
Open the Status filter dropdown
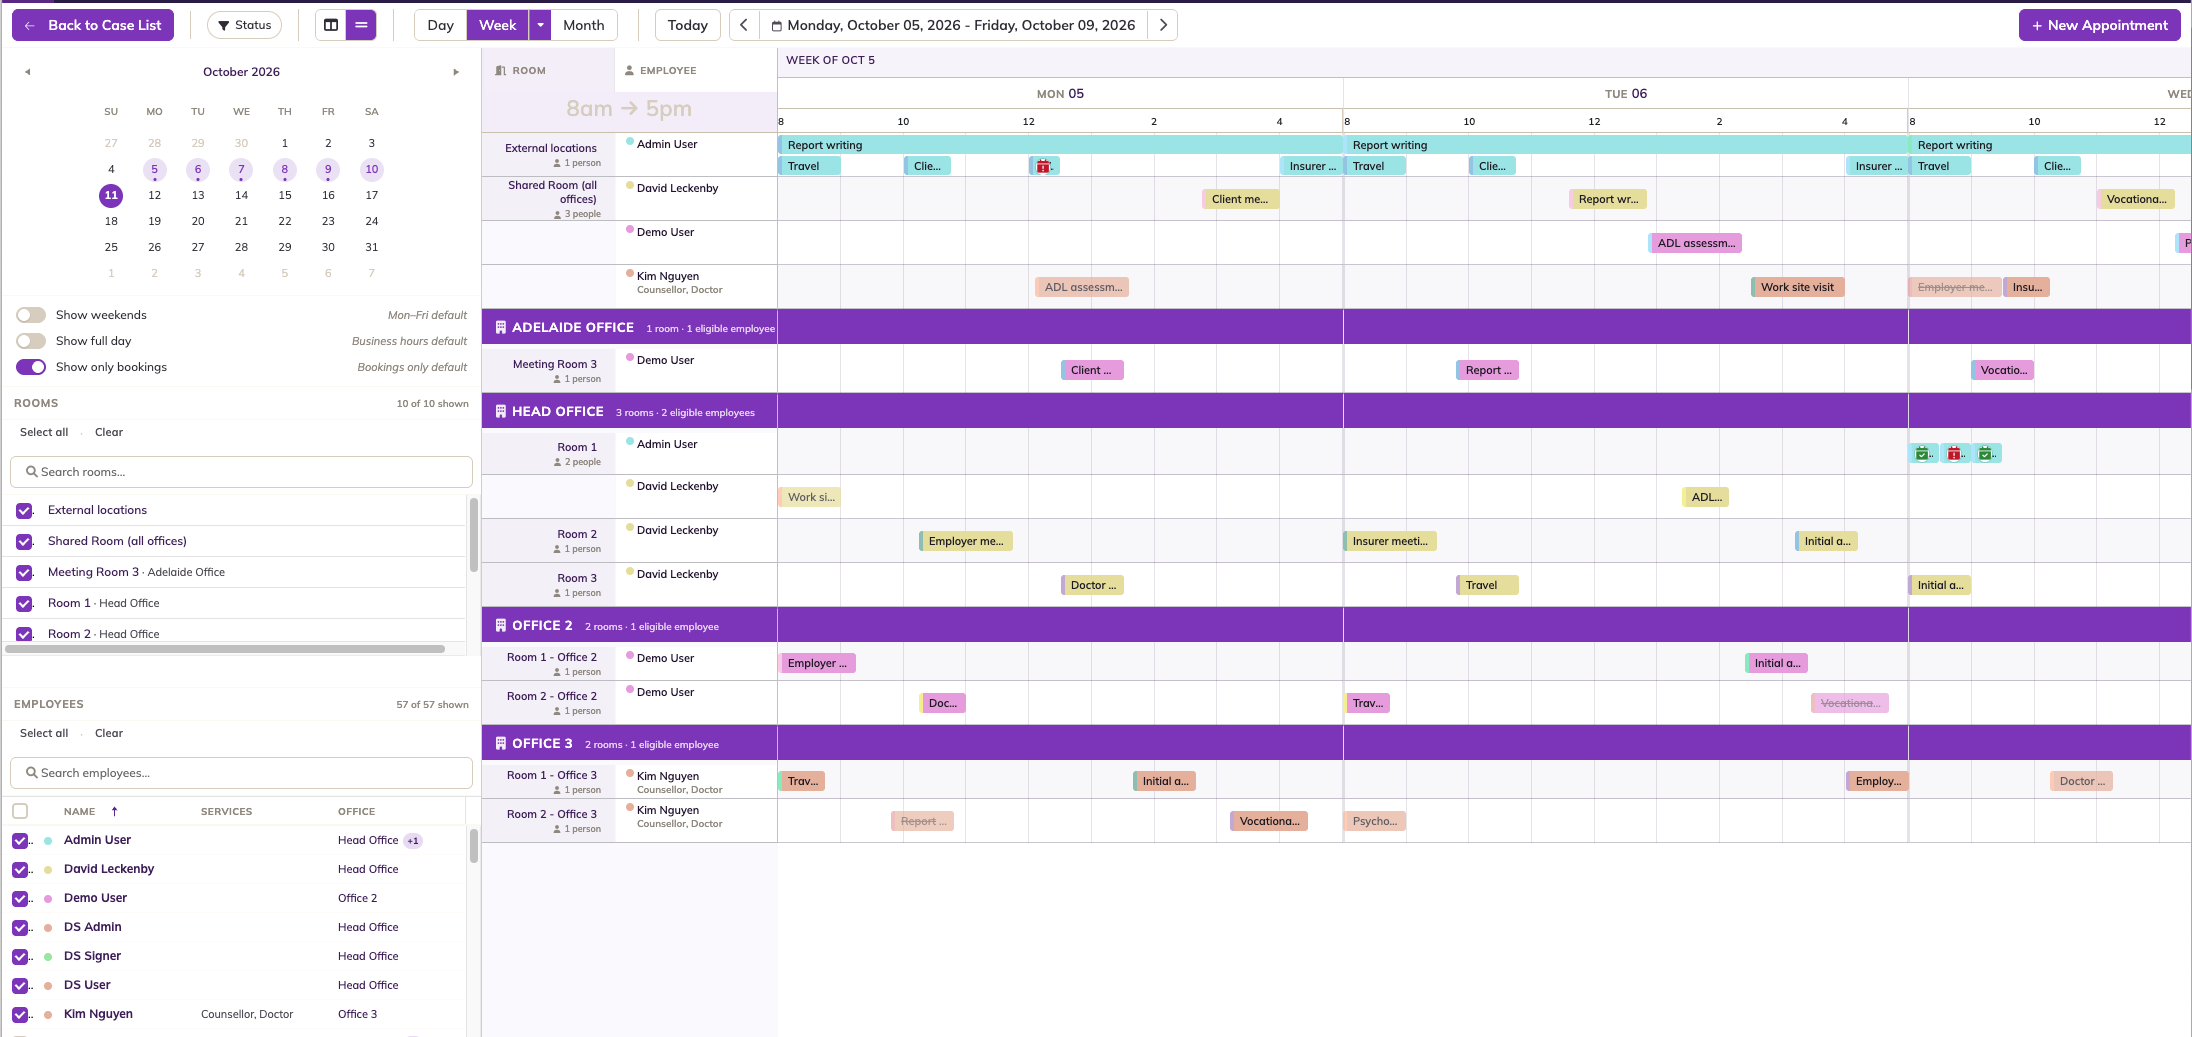coord(244,25)
